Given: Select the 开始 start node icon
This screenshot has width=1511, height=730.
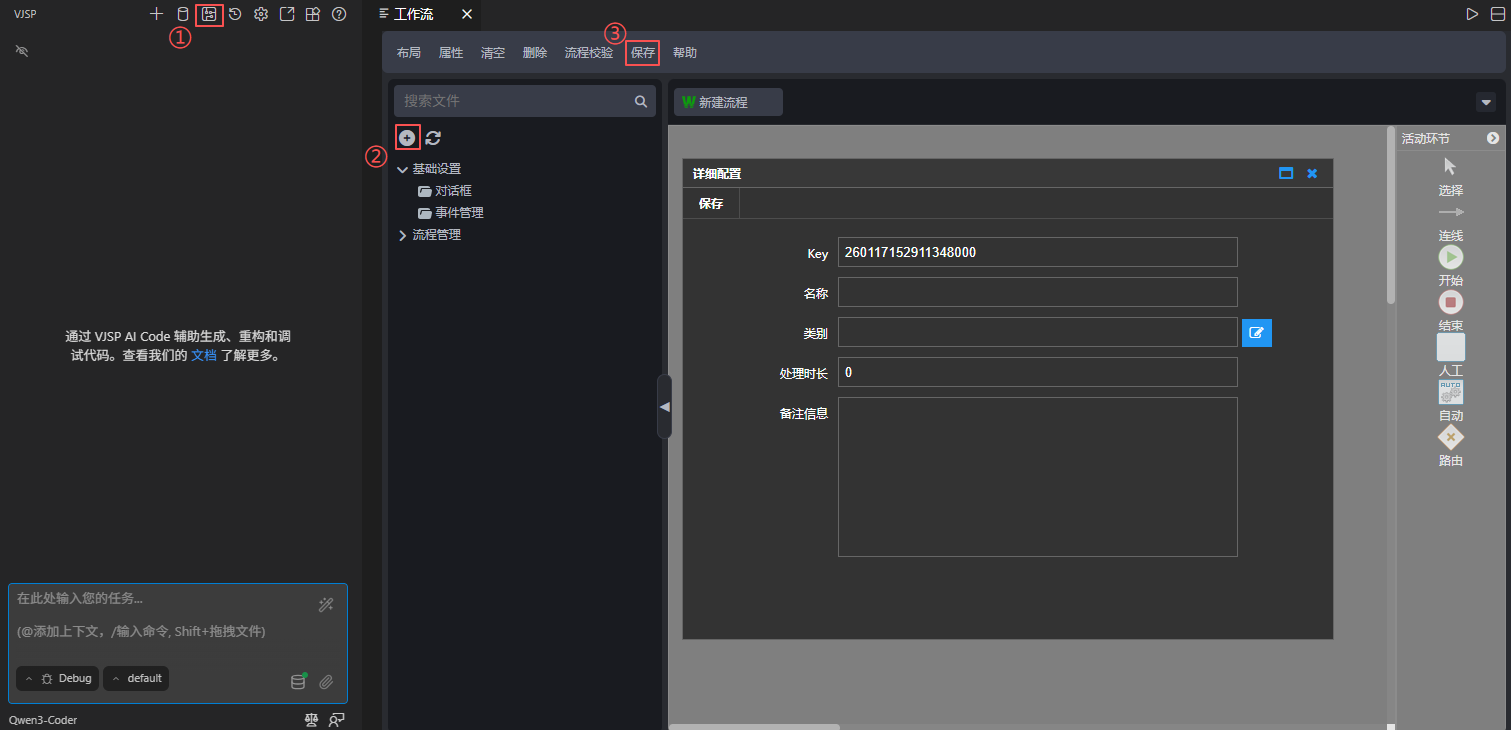Looking at the screenshot, I should coord(1450,257).
